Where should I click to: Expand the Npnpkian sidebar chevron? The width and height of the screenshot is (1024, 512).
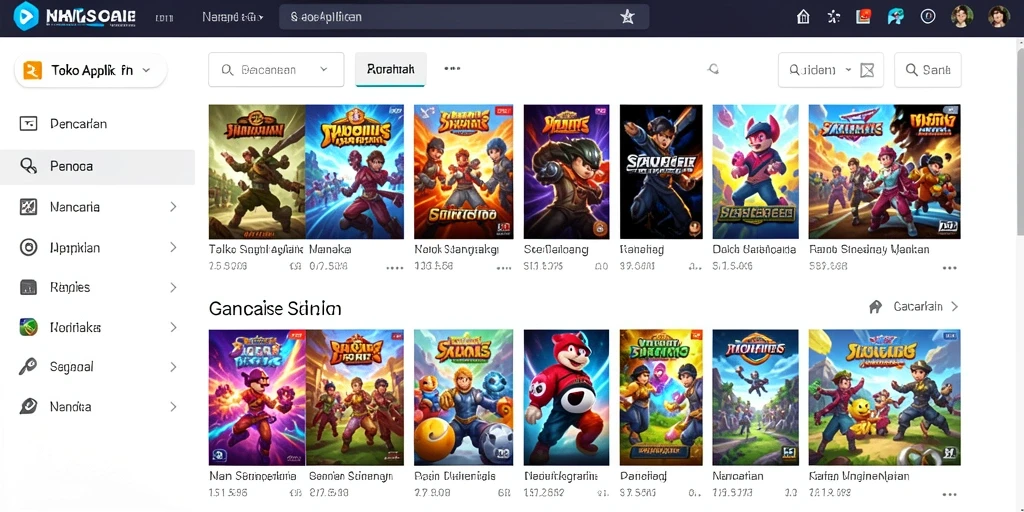tap(173, 248)
